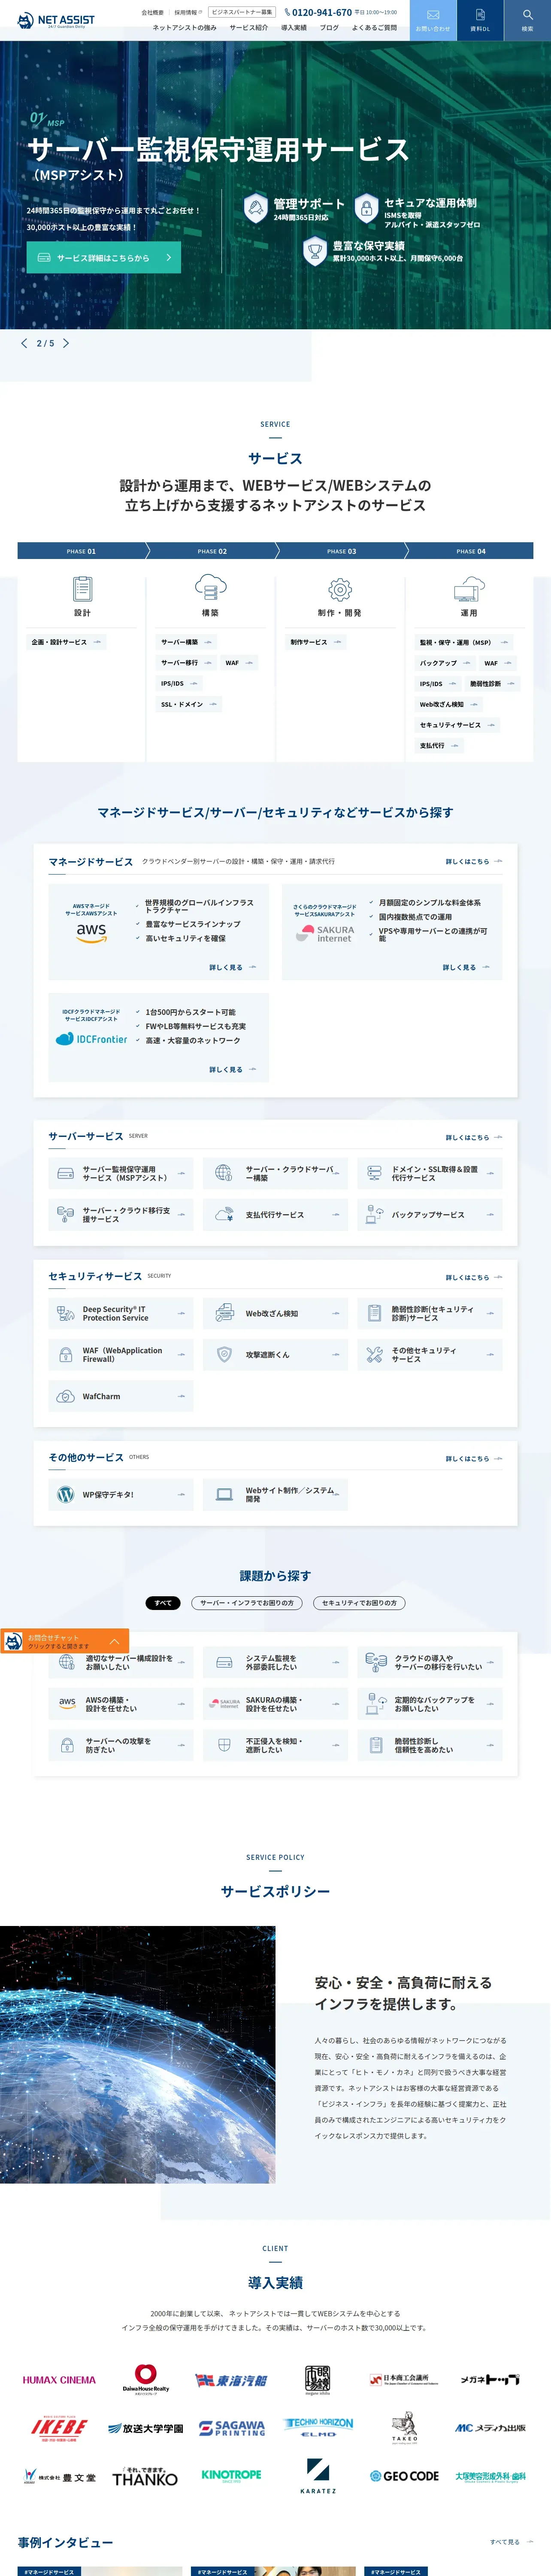Open システム監視を外部委託したい tile
Image resolution: width=551 pixels, height=2576 pixels.
275,1662
